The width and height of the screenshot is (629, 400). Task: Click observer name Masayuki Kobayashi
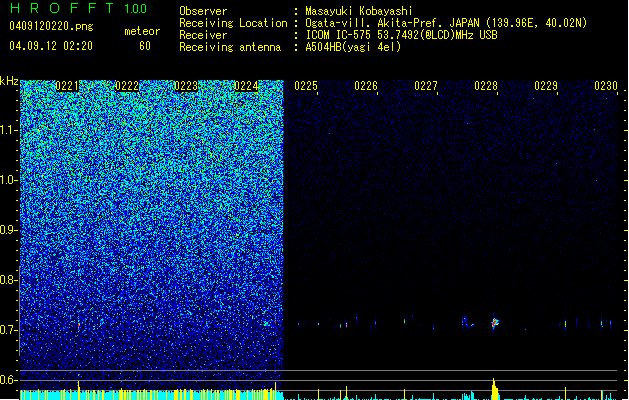coord(359,11)
